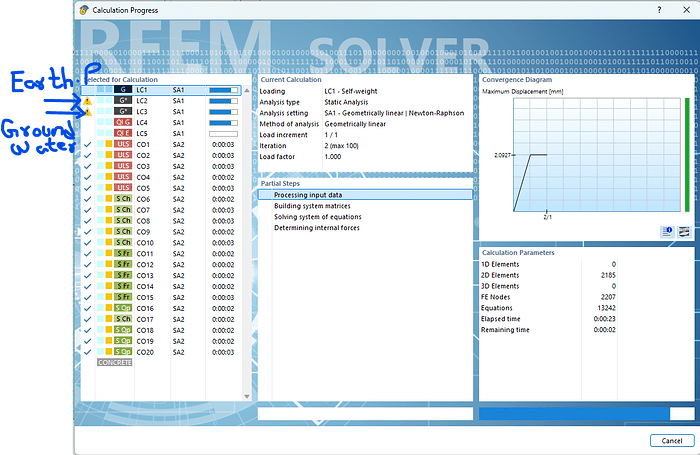Click the 'Static Analysis' analysis type value

pos(346,102)
